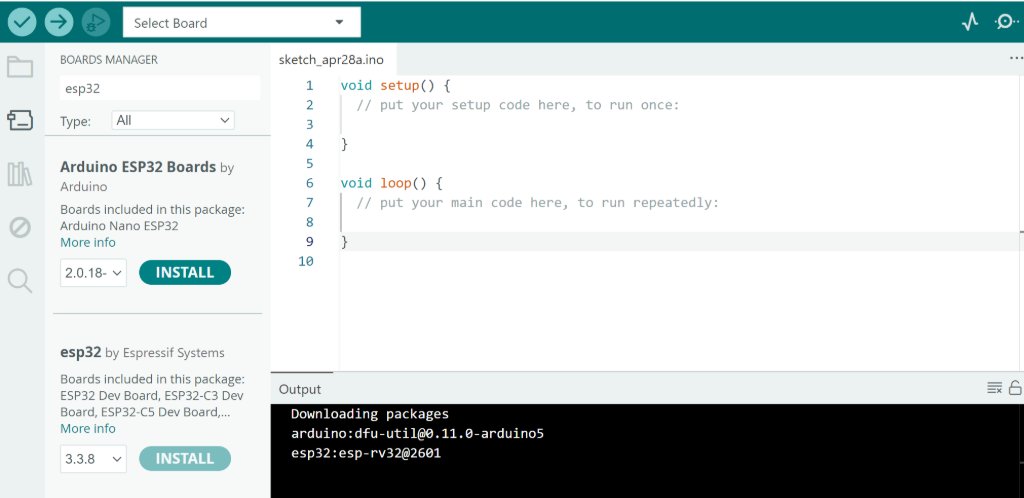Click the Verify sketch checkmark button
Viewport: 1024px width, 498px height.
point(22,22)
